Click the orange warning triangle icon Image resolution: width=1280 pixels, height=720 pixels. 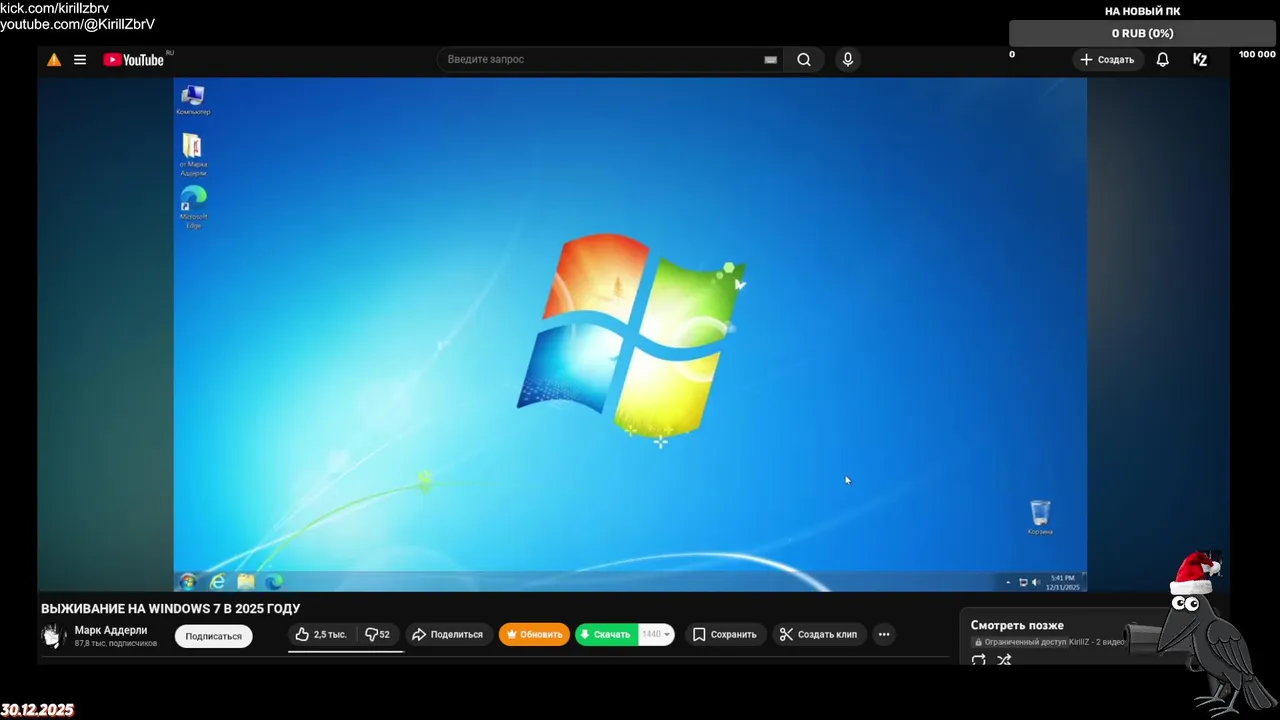coord(54,60)
